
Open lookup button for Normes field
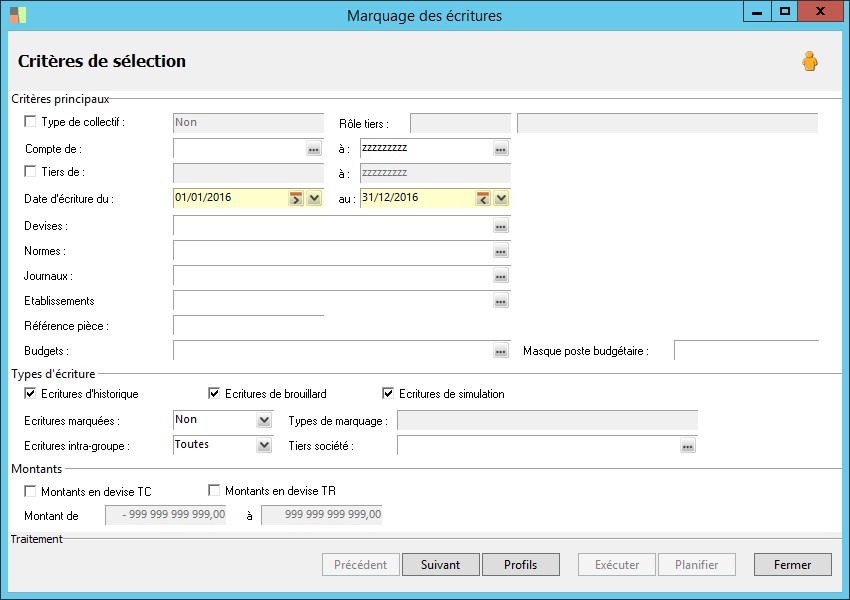click(x=501, y=252)
